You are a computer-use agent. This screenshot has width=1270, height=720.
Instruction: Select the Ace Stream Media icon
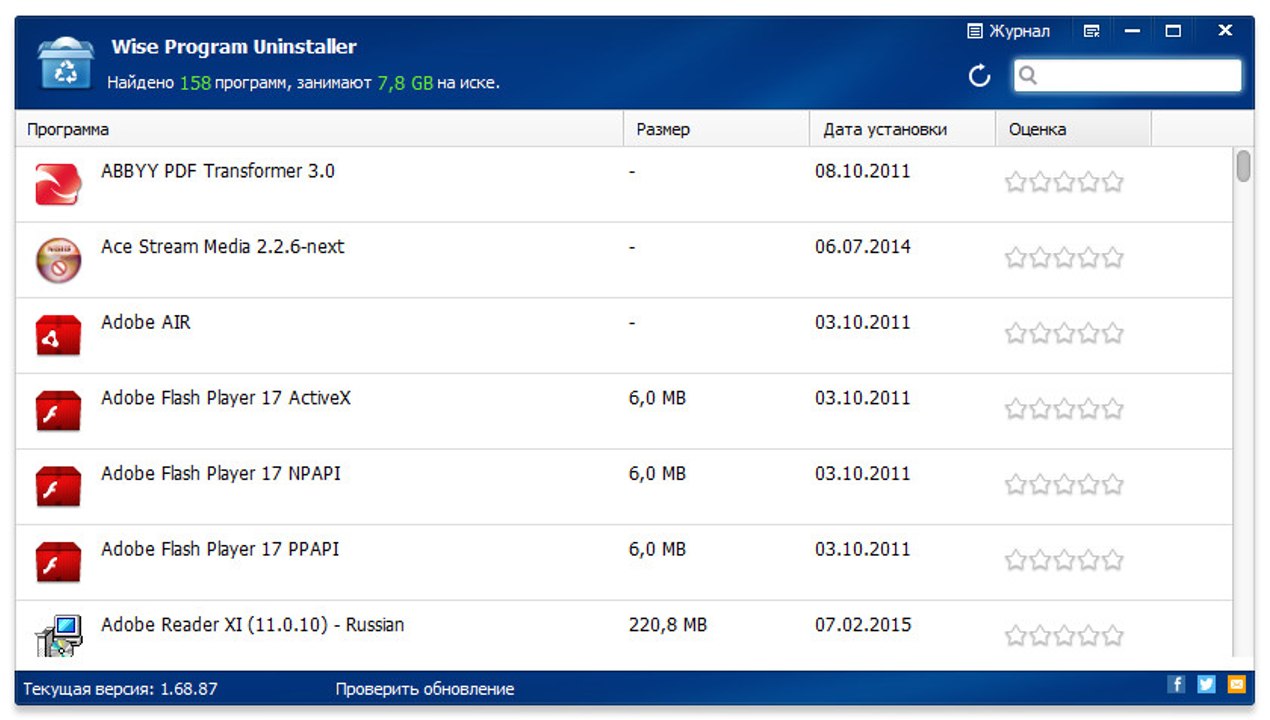[58, 260]
